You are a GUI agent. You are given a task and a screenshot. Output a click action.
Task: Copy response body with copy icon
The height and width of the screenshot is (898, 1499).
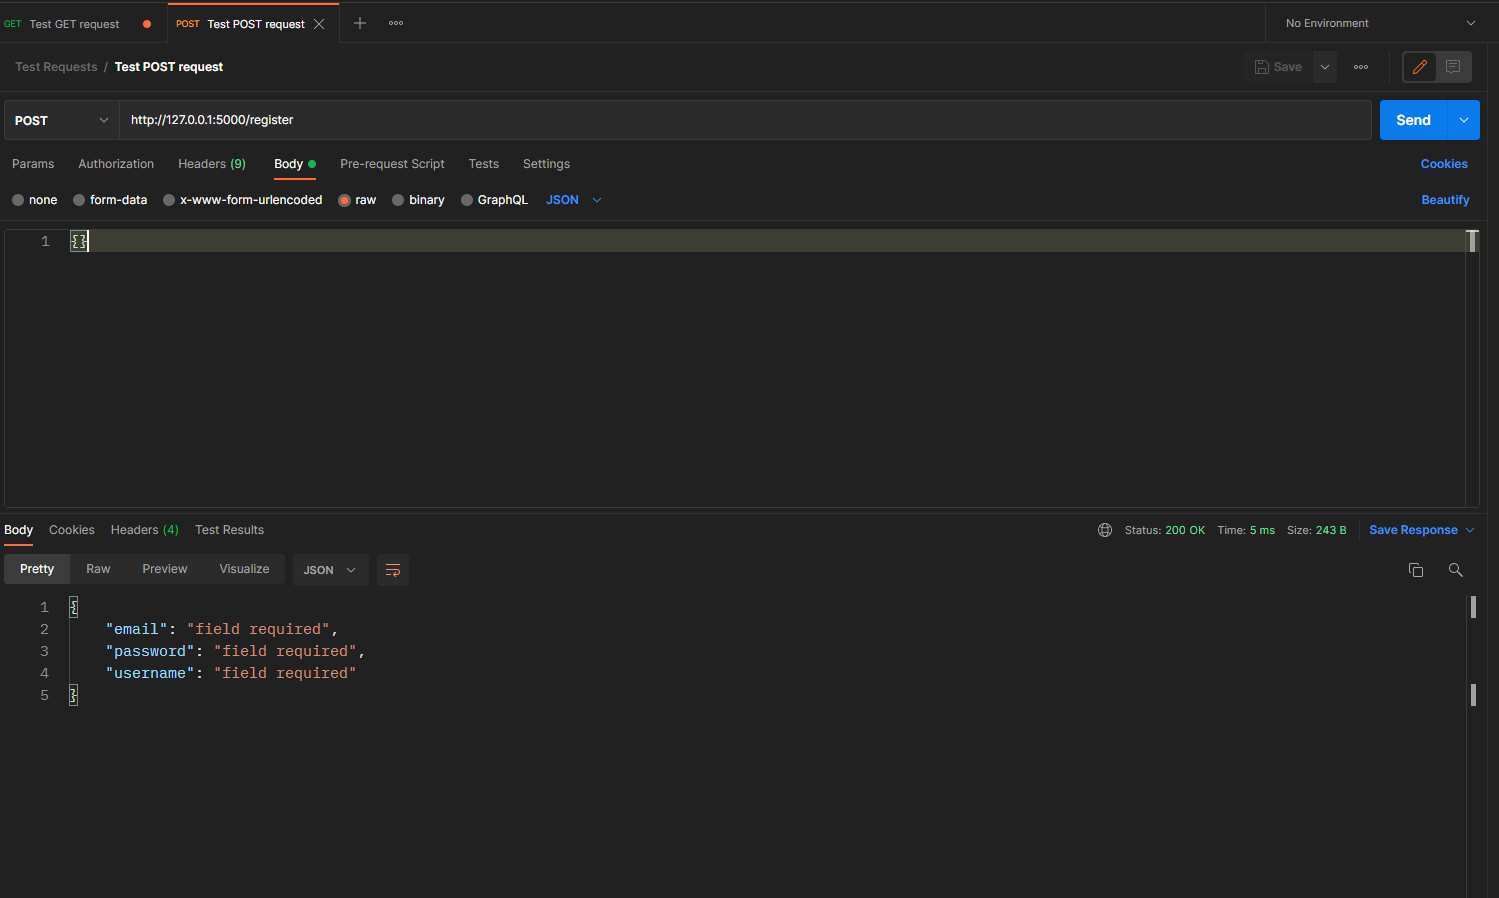click(1416, 570)
